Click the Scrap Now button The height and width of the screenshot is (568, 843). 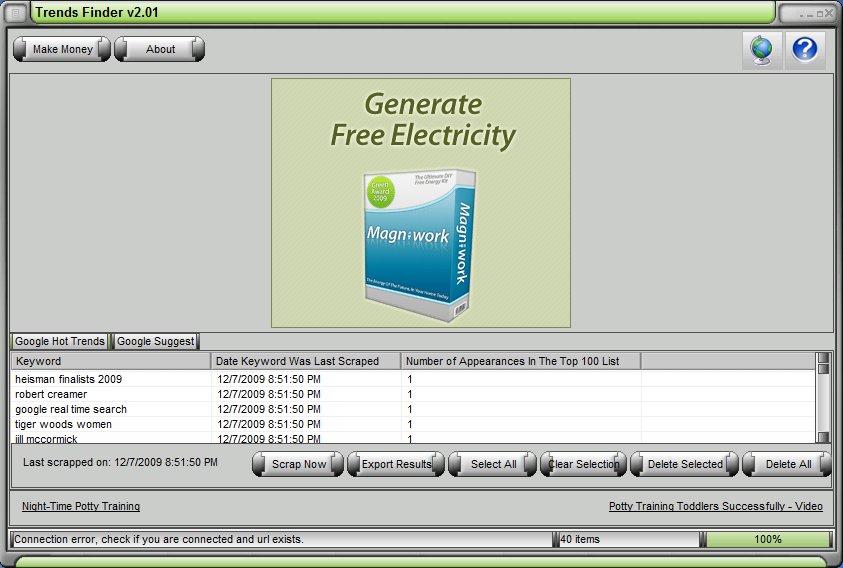[x=298, y=464]
